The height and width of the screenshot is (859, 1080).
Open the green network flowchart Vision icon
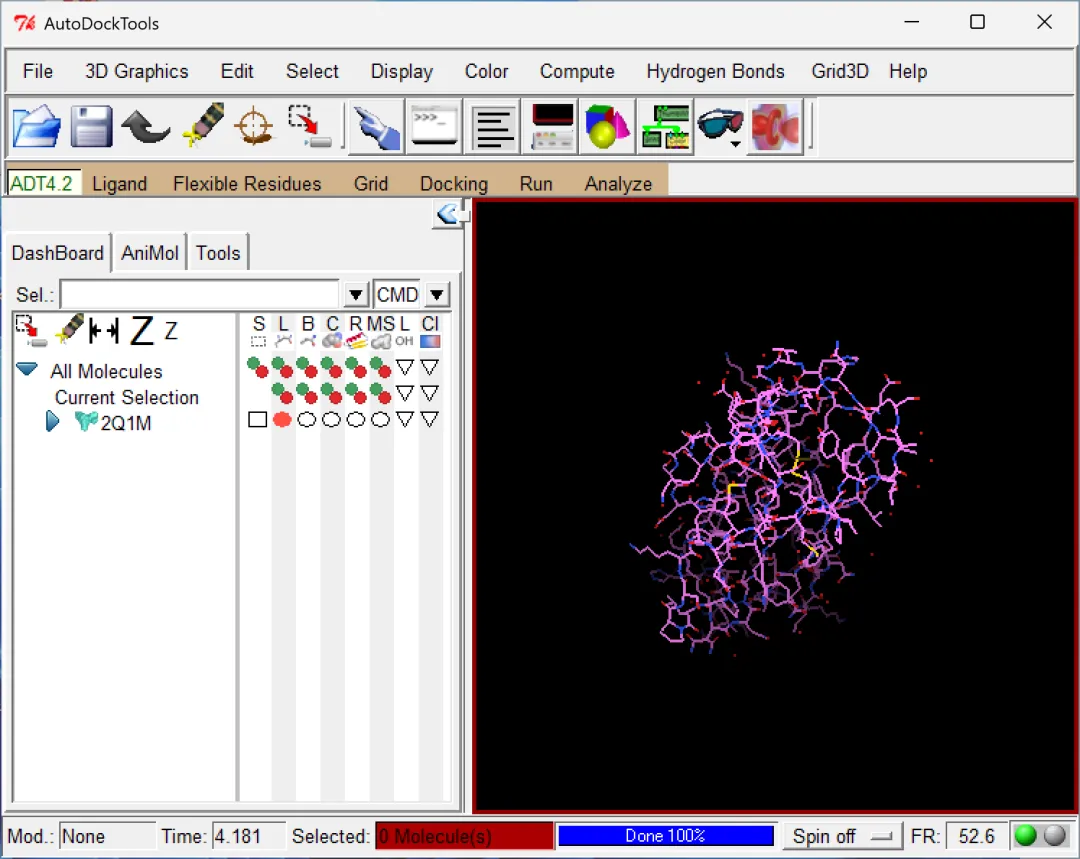(x=665, y=127)
